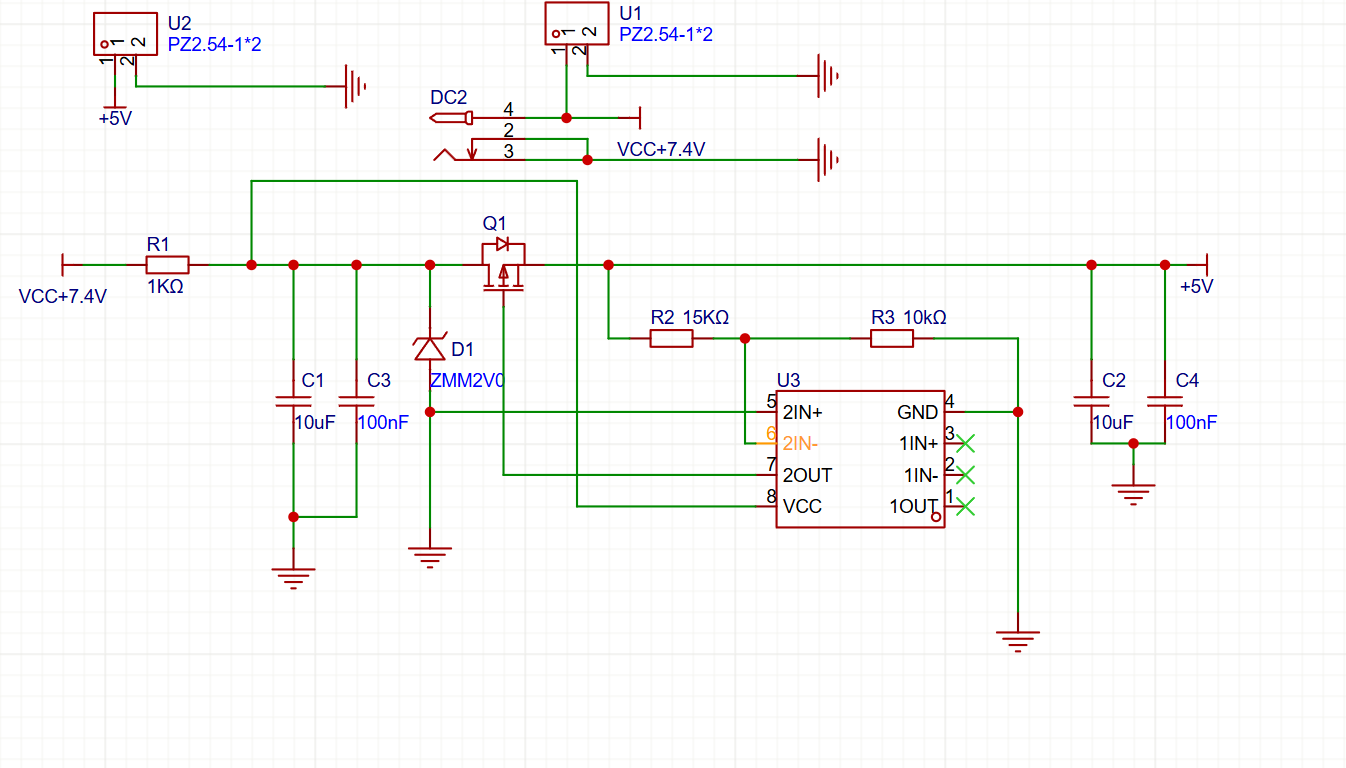
Task: Click the ground symbol below C2 and C4
Action: click(x=1133, y=494)
